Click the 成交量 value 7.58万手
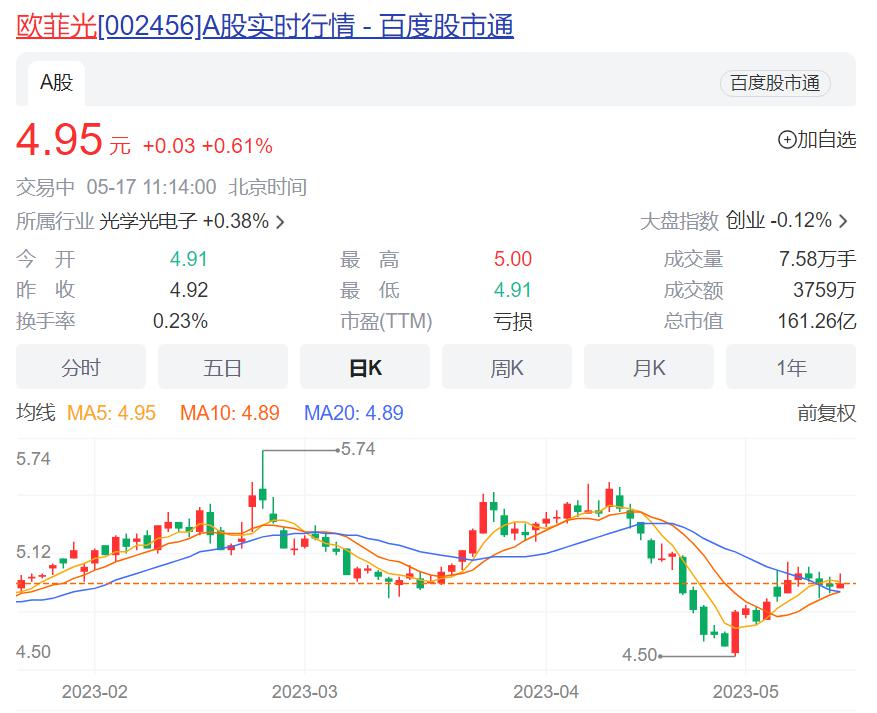 click(818, 259)
